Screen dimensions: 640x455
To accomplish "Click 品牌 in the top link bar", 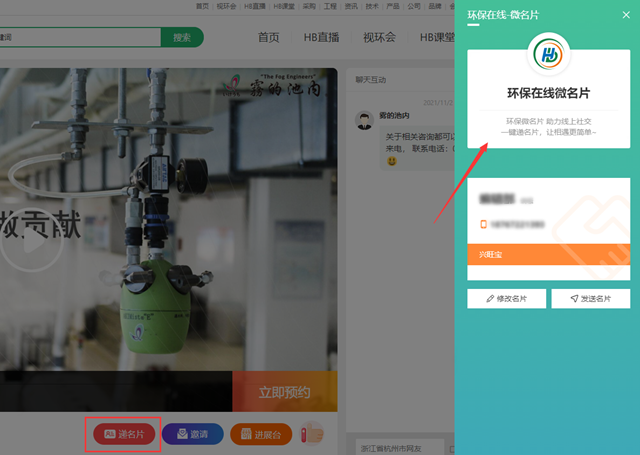I will click(435, 6).
